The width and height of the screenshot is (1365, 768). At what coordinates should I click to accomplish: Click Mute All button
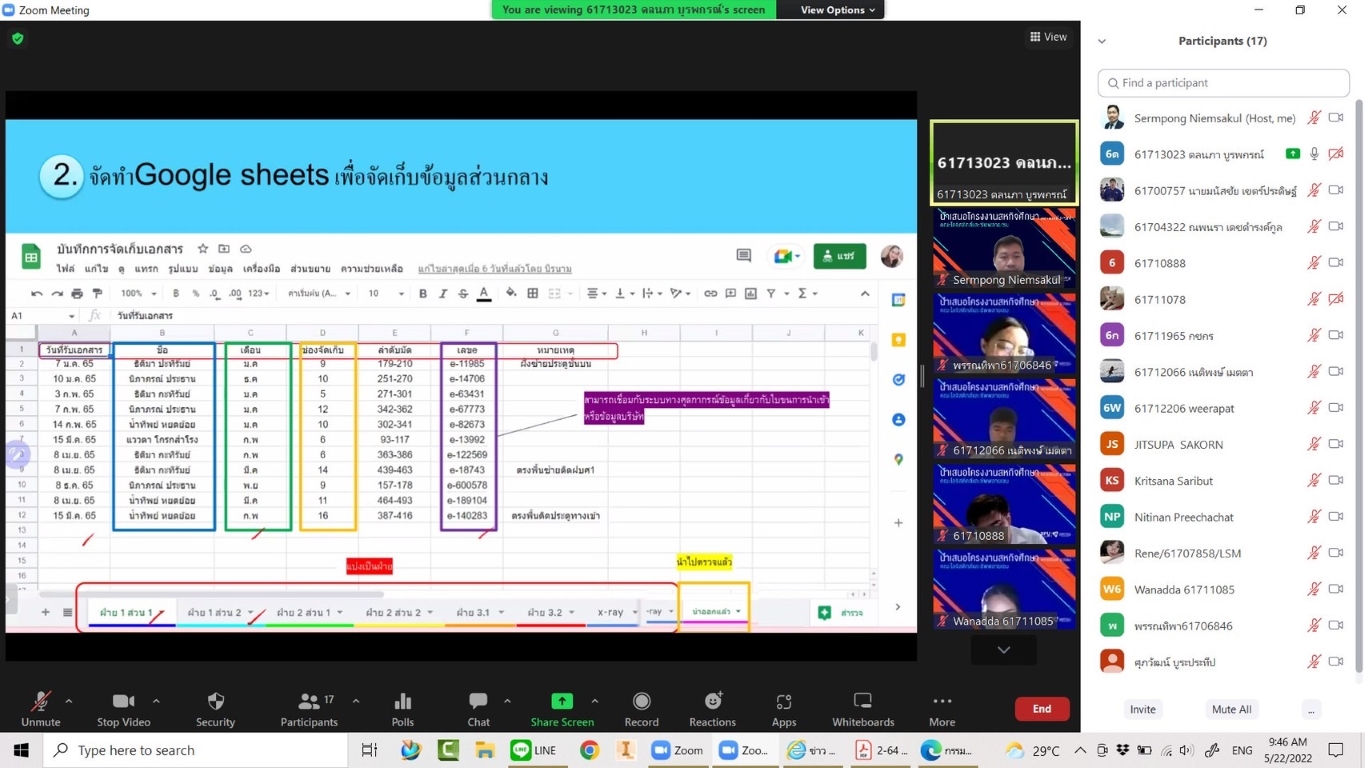pyautogui.click(x=1231, y=709)
